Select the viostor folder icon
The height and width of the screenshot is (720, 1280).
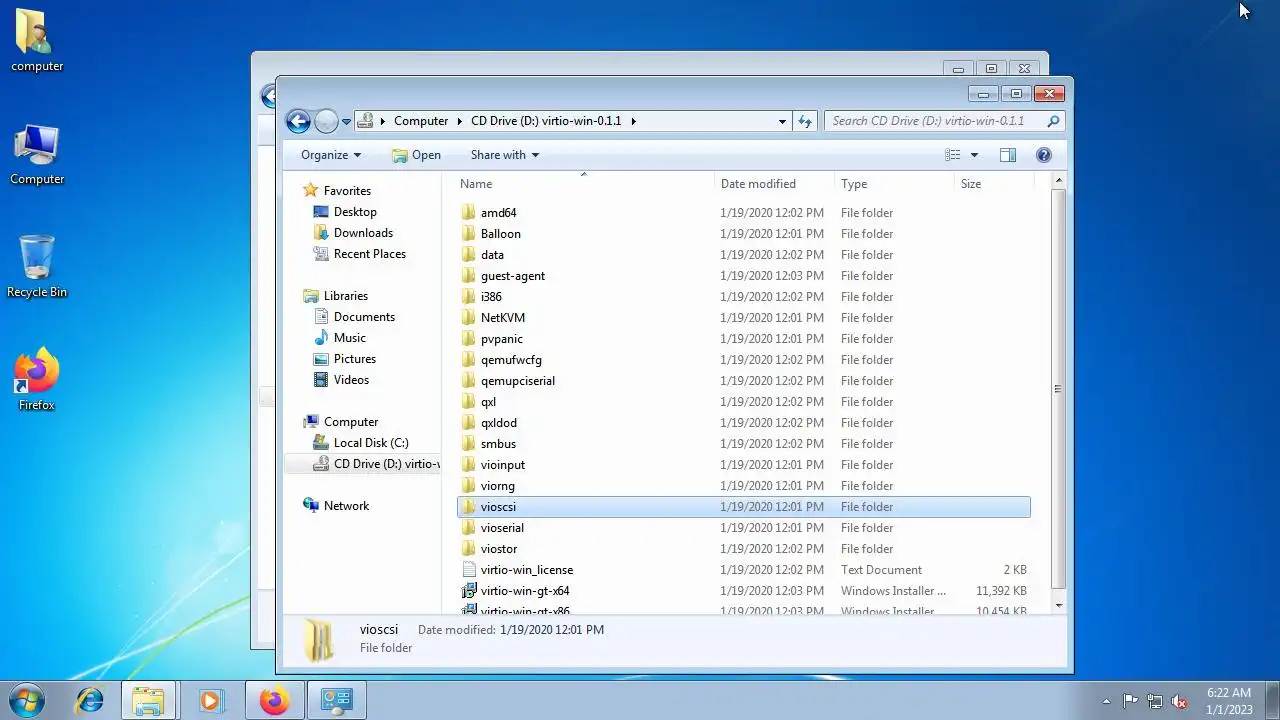[x=469, y=549]
